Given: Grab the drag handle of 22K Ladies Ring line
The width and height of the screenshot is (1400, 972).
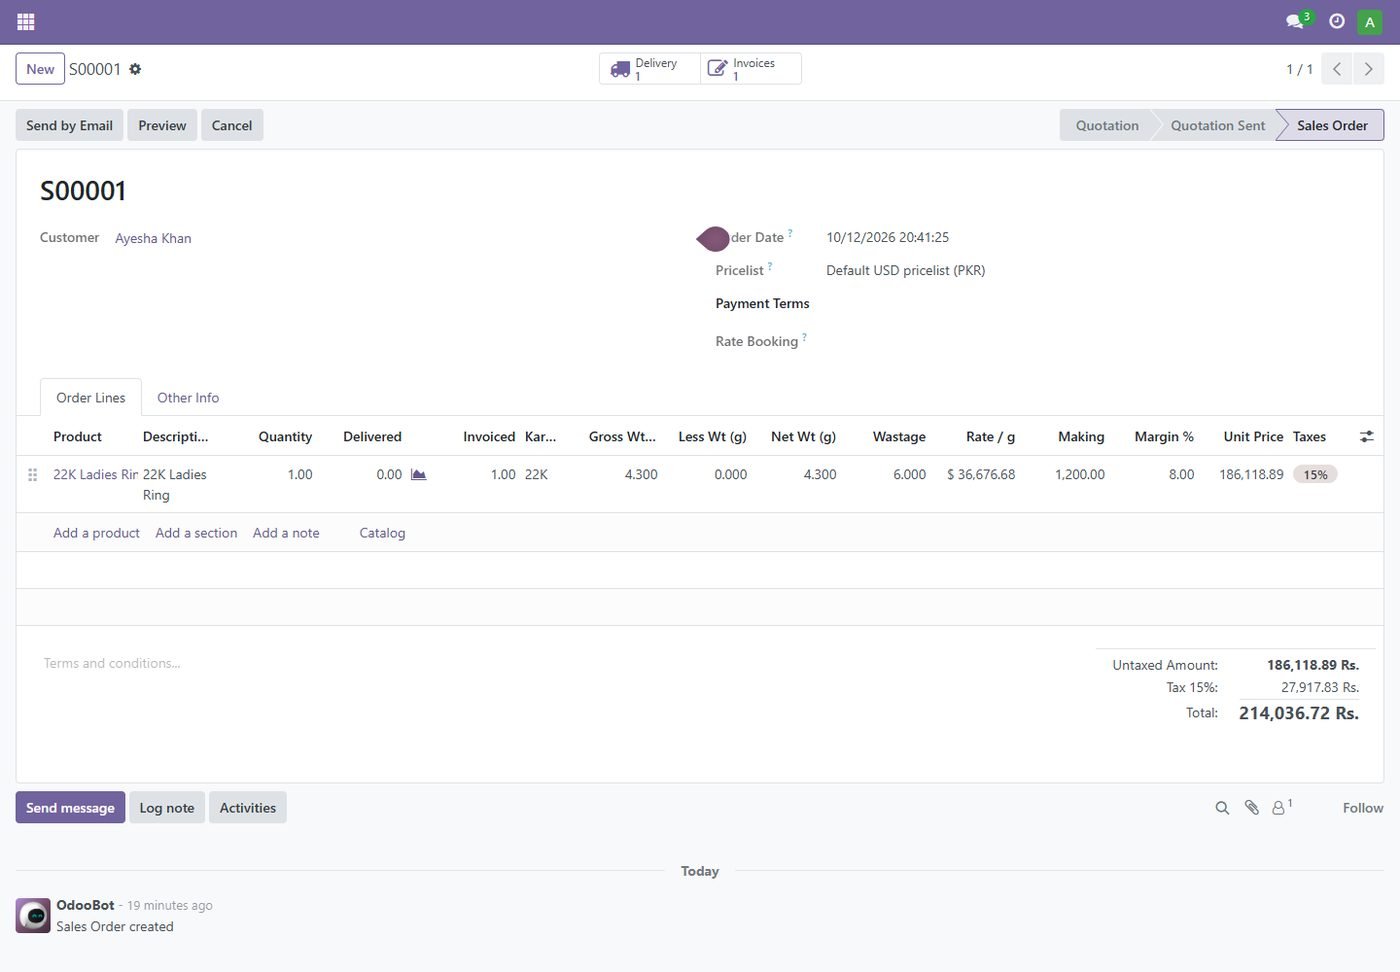Looking at the screenshot, I should coord(33,475).
